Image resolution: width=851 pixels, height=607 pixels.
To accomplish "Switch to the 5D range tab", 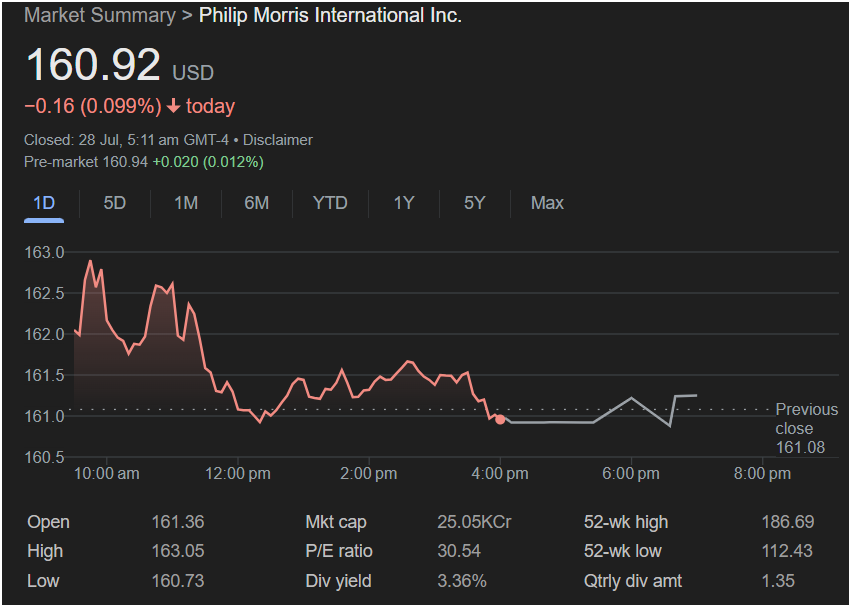I will 115,203.
